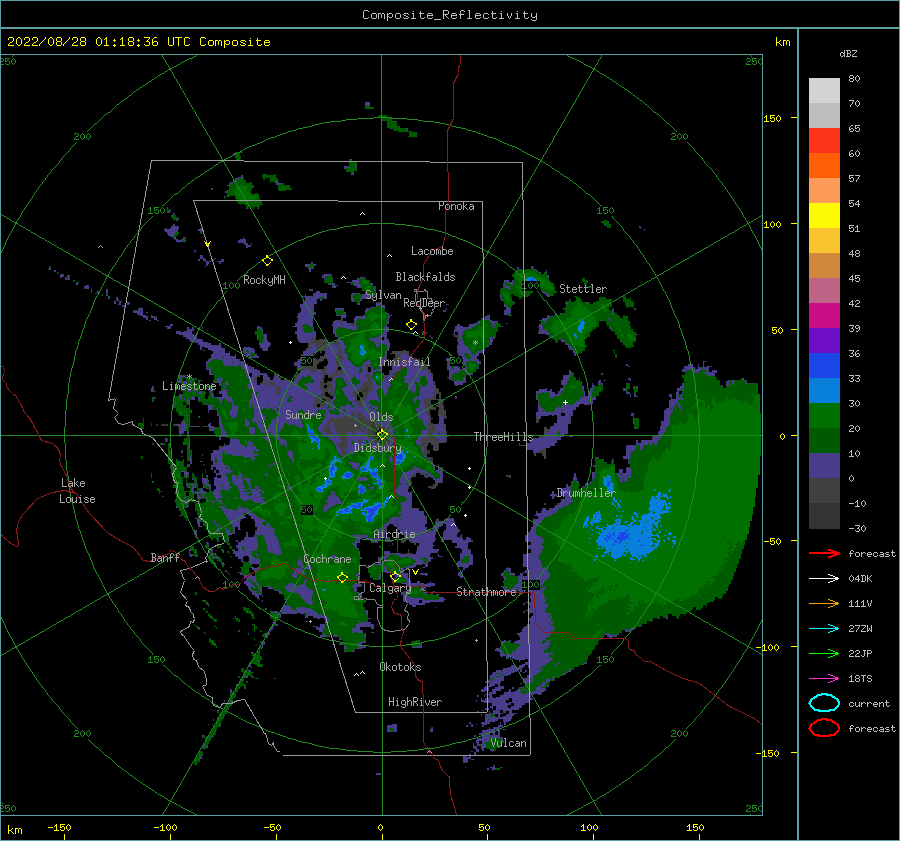This screenshot has height=841, width=900.
Task: Click the Okotoks city label
Action: point(400,667)
